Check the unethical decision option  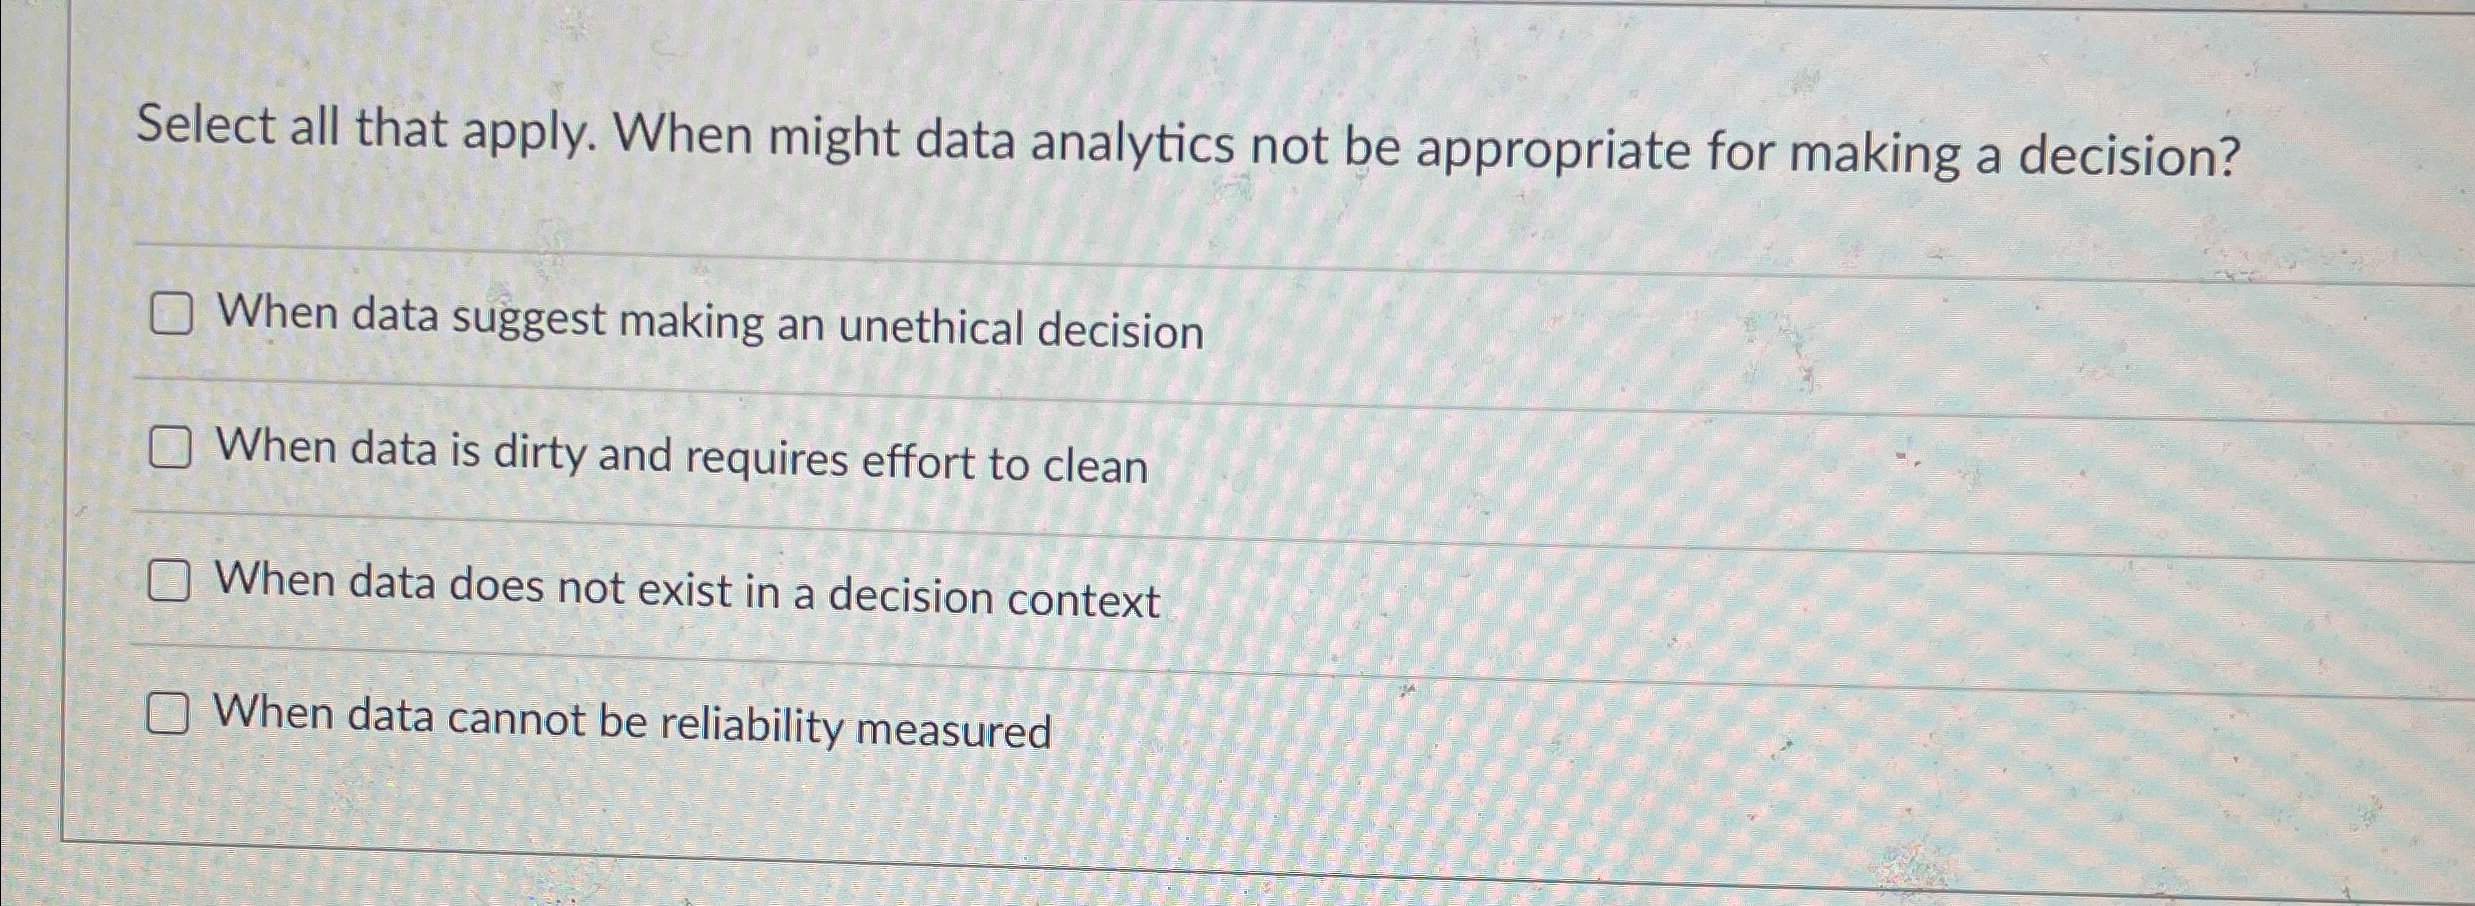click(172, 315)
